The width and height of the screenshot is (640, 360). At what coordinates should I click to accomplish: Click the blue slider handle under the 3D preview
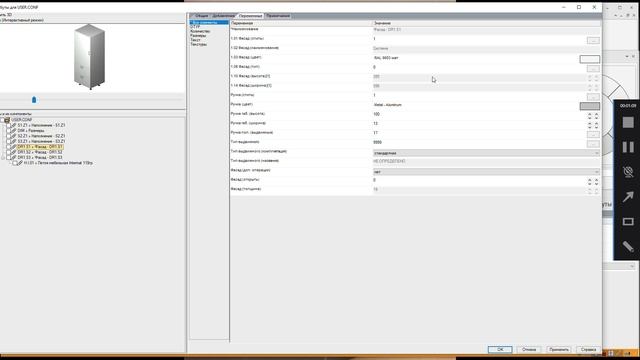pyautogui.click(x=34, y=100)
